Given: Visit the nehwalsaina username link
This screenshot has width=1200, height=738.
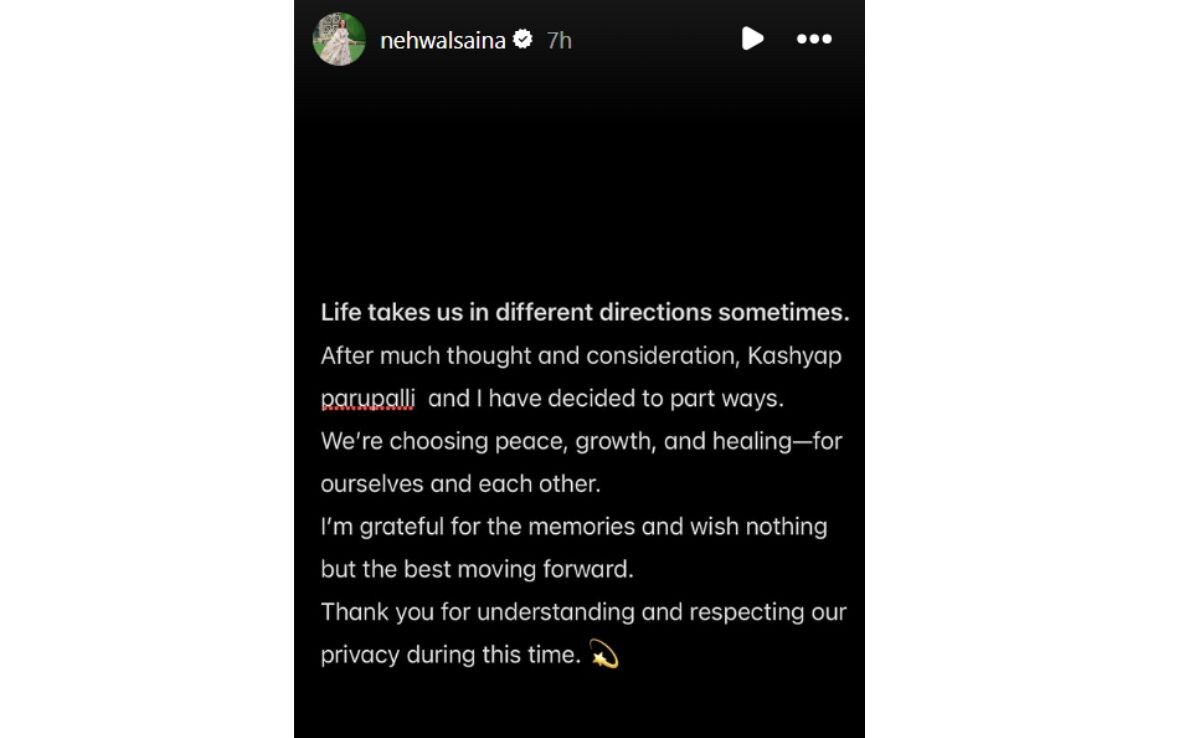Looking at the screenshot, I should pyautogui.click(x=442, y=41).
